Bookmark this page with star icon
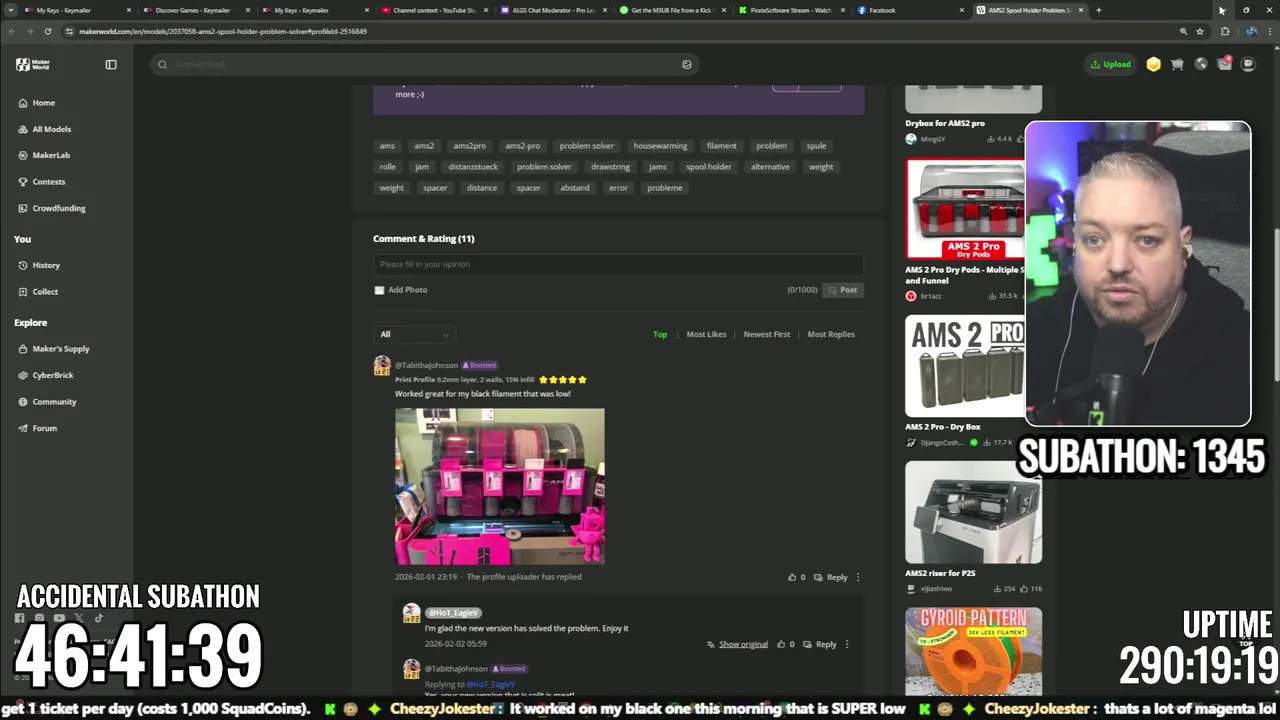This screenshot has height=720, width=1280. tap(1200, 31)
